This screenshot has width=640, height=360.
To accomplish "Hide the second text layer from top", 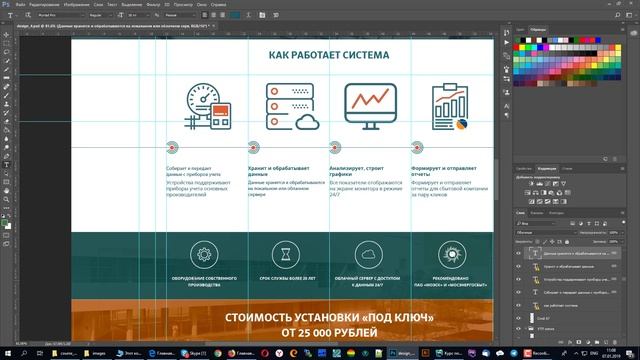I will pos(518,267).
